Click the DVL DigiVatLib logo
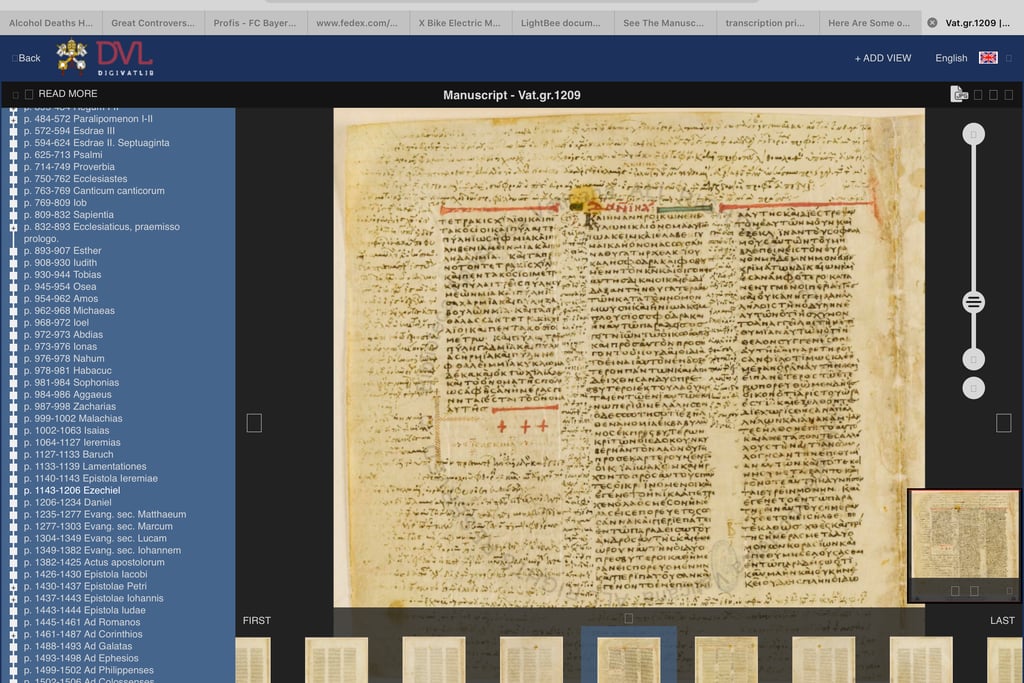Image resolution: width=1024 pixels, height=683 pixels. pos(125,58)
